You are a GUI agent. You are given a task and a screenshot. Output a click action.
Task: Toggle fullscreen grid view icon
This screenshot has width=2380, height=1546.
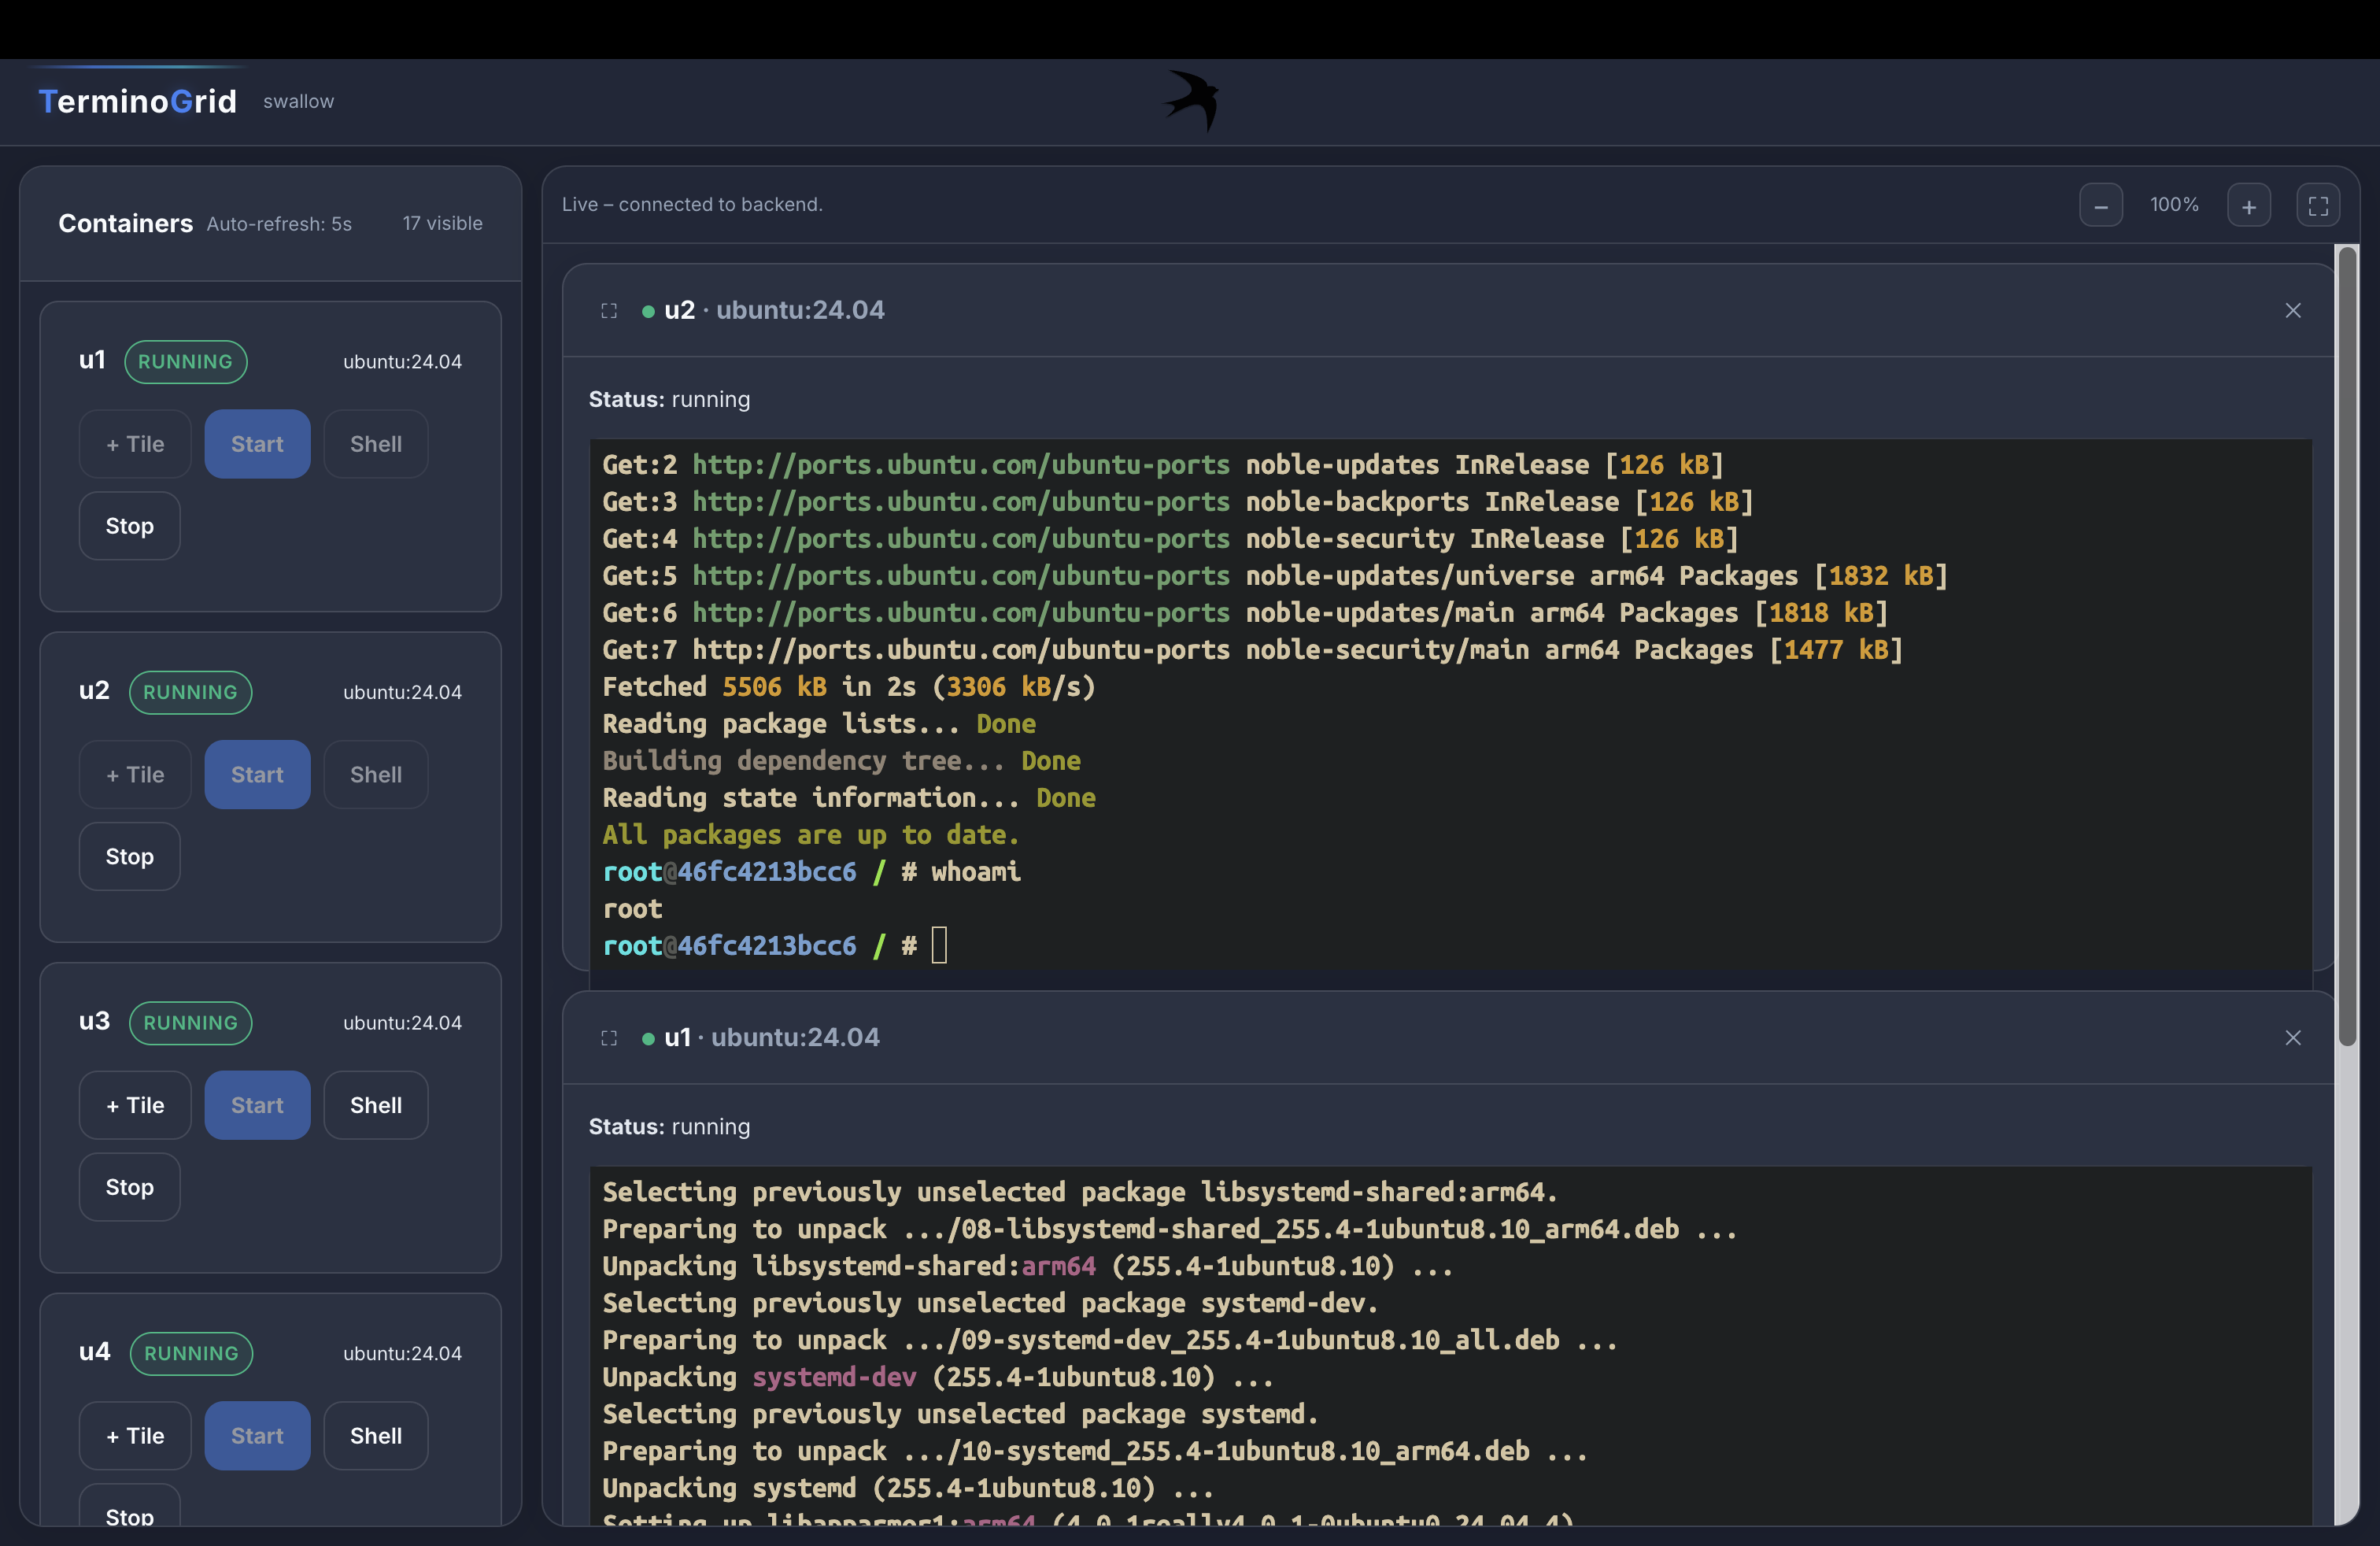(2317, 206)
